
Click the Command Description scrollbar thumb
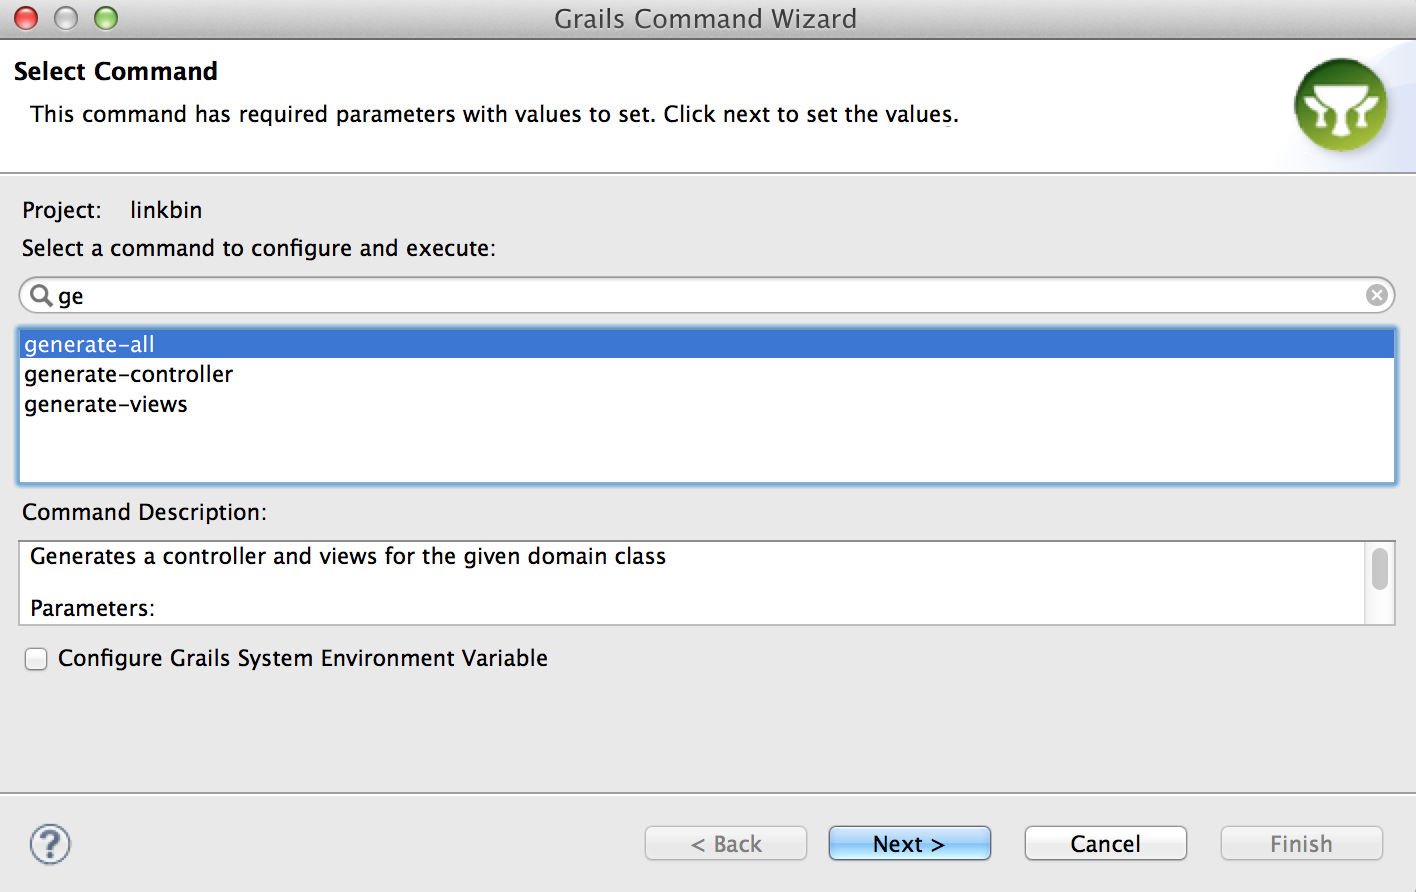point(1380,569)
